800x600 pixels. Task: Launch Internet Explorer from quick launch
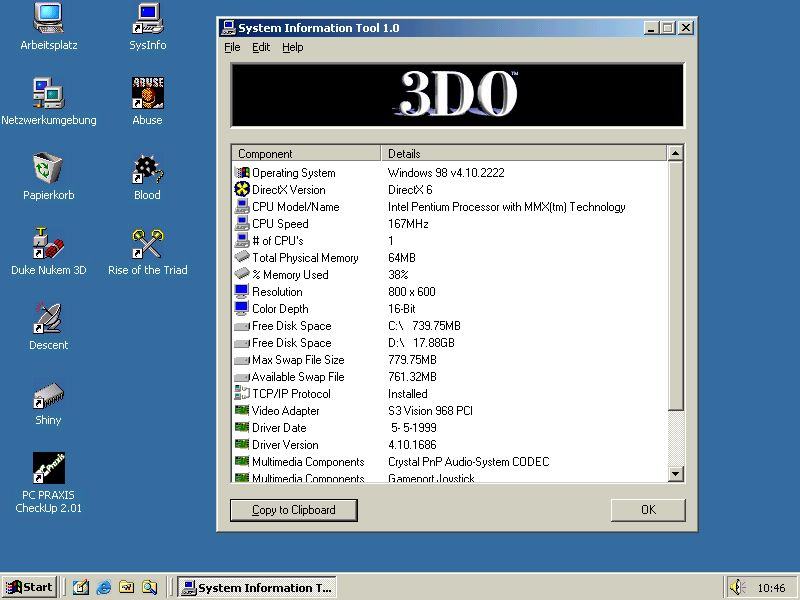click(x=104, y=587)
